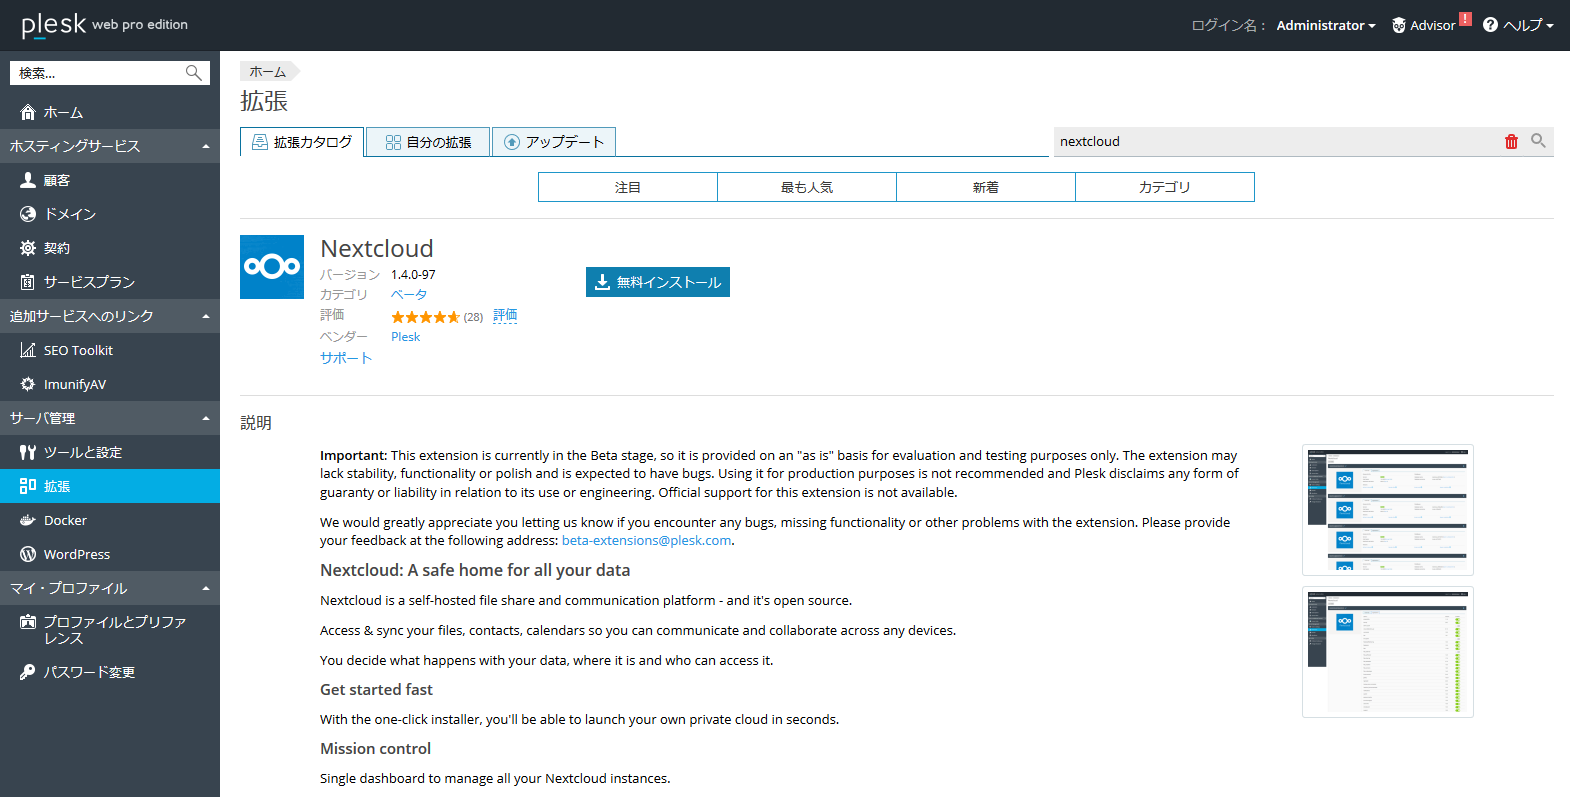Viewport: 1570px width, 797px height.
Task: Click the five-star rating for Nextcloud
Action: pyautogui.click(x=425, y=317)
